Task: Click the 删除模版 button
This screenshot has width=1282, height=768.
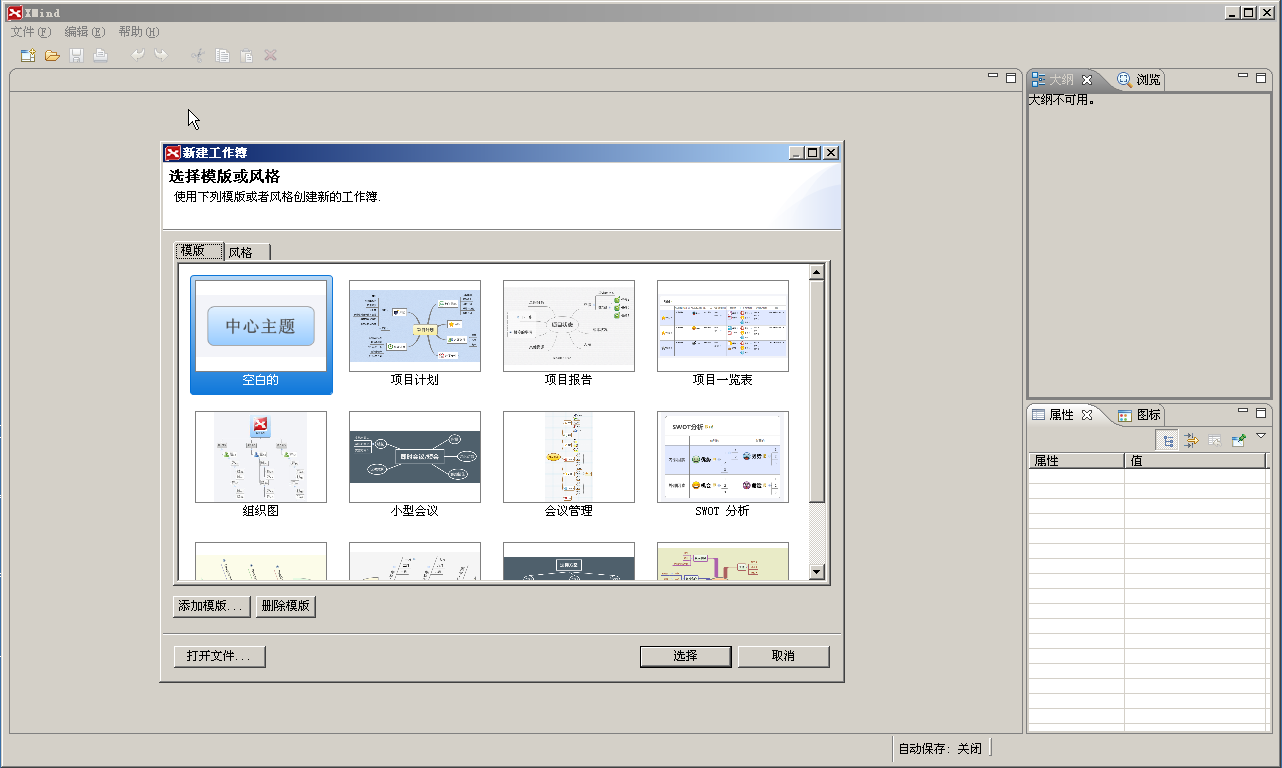Action: [x=286, y=606]
